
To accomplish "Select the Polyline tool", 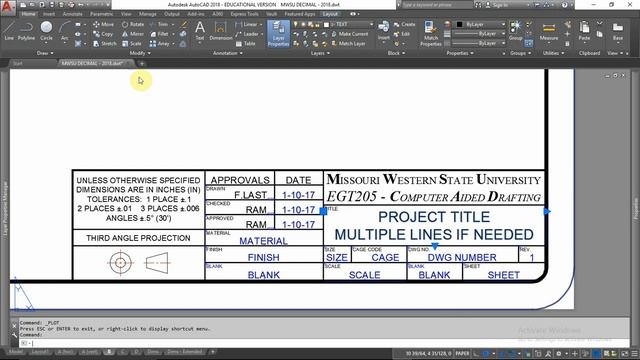I will (26, 31).
